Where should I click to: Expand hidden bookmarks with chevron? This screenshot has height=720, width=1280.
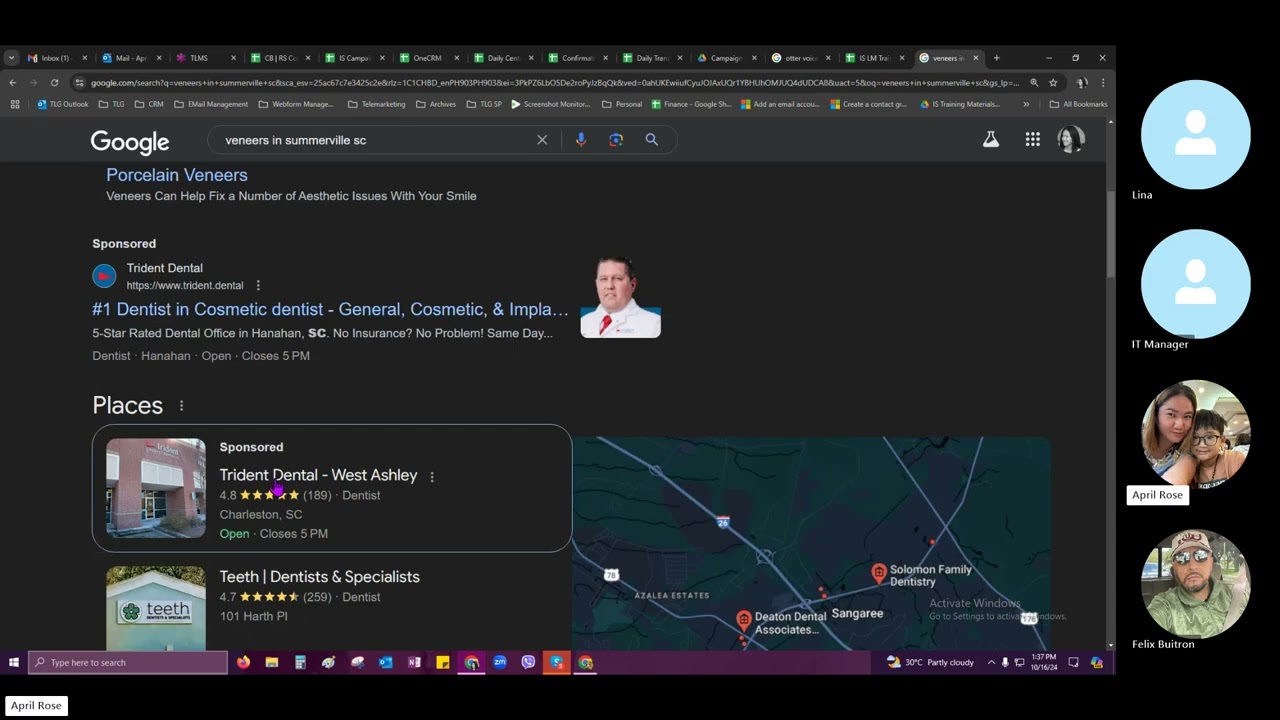[1026, 104]
